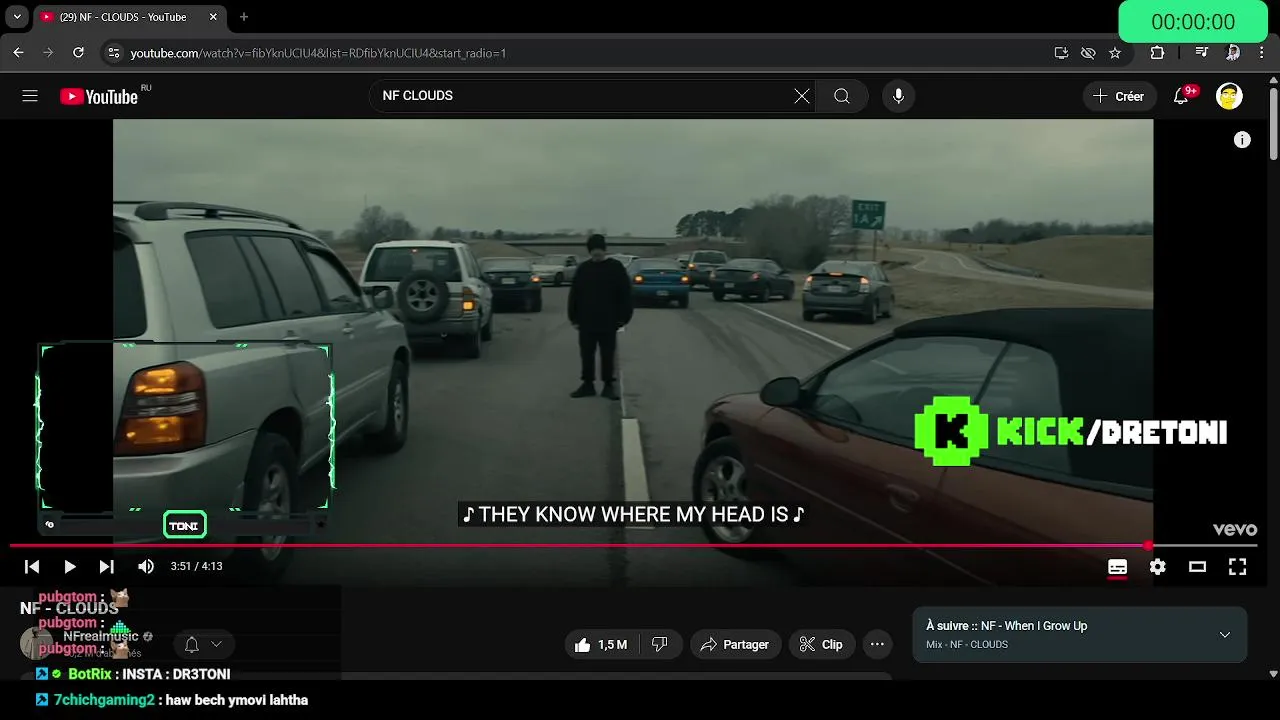Run search with the magnifier button
Viewport: 1280px width, 720px height.
pos(842,96)
